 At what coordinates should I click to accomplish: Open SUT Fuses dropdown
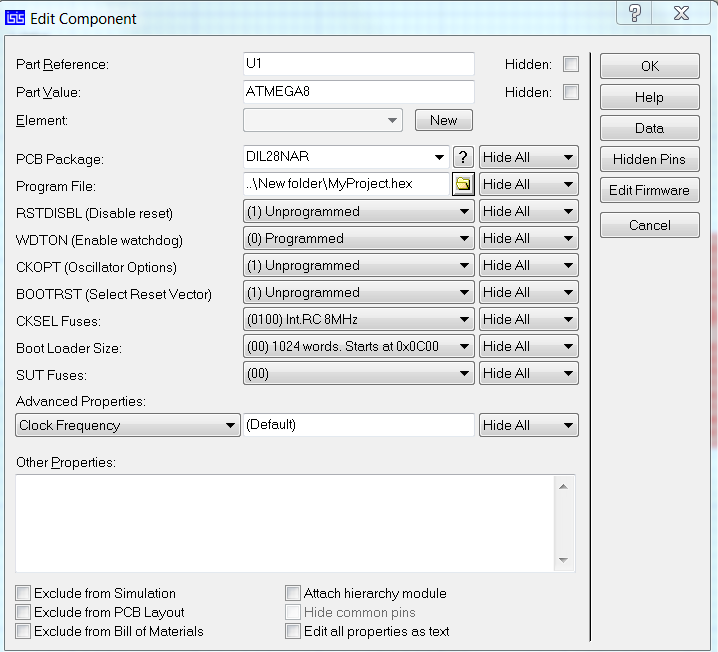(x=359, y=374)
